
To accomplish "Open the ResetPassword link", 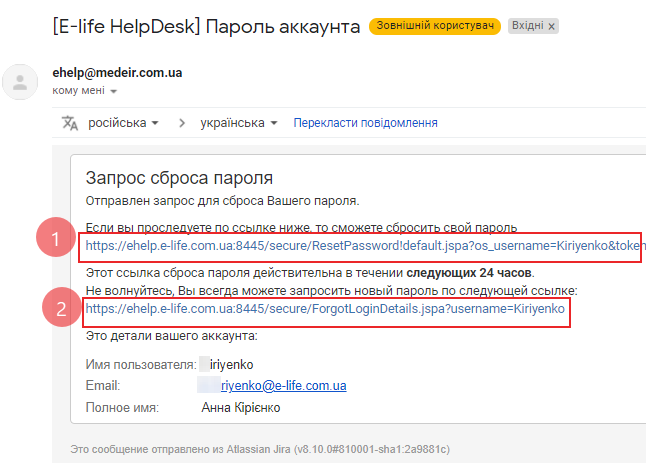I will click(x=365, y=246).
